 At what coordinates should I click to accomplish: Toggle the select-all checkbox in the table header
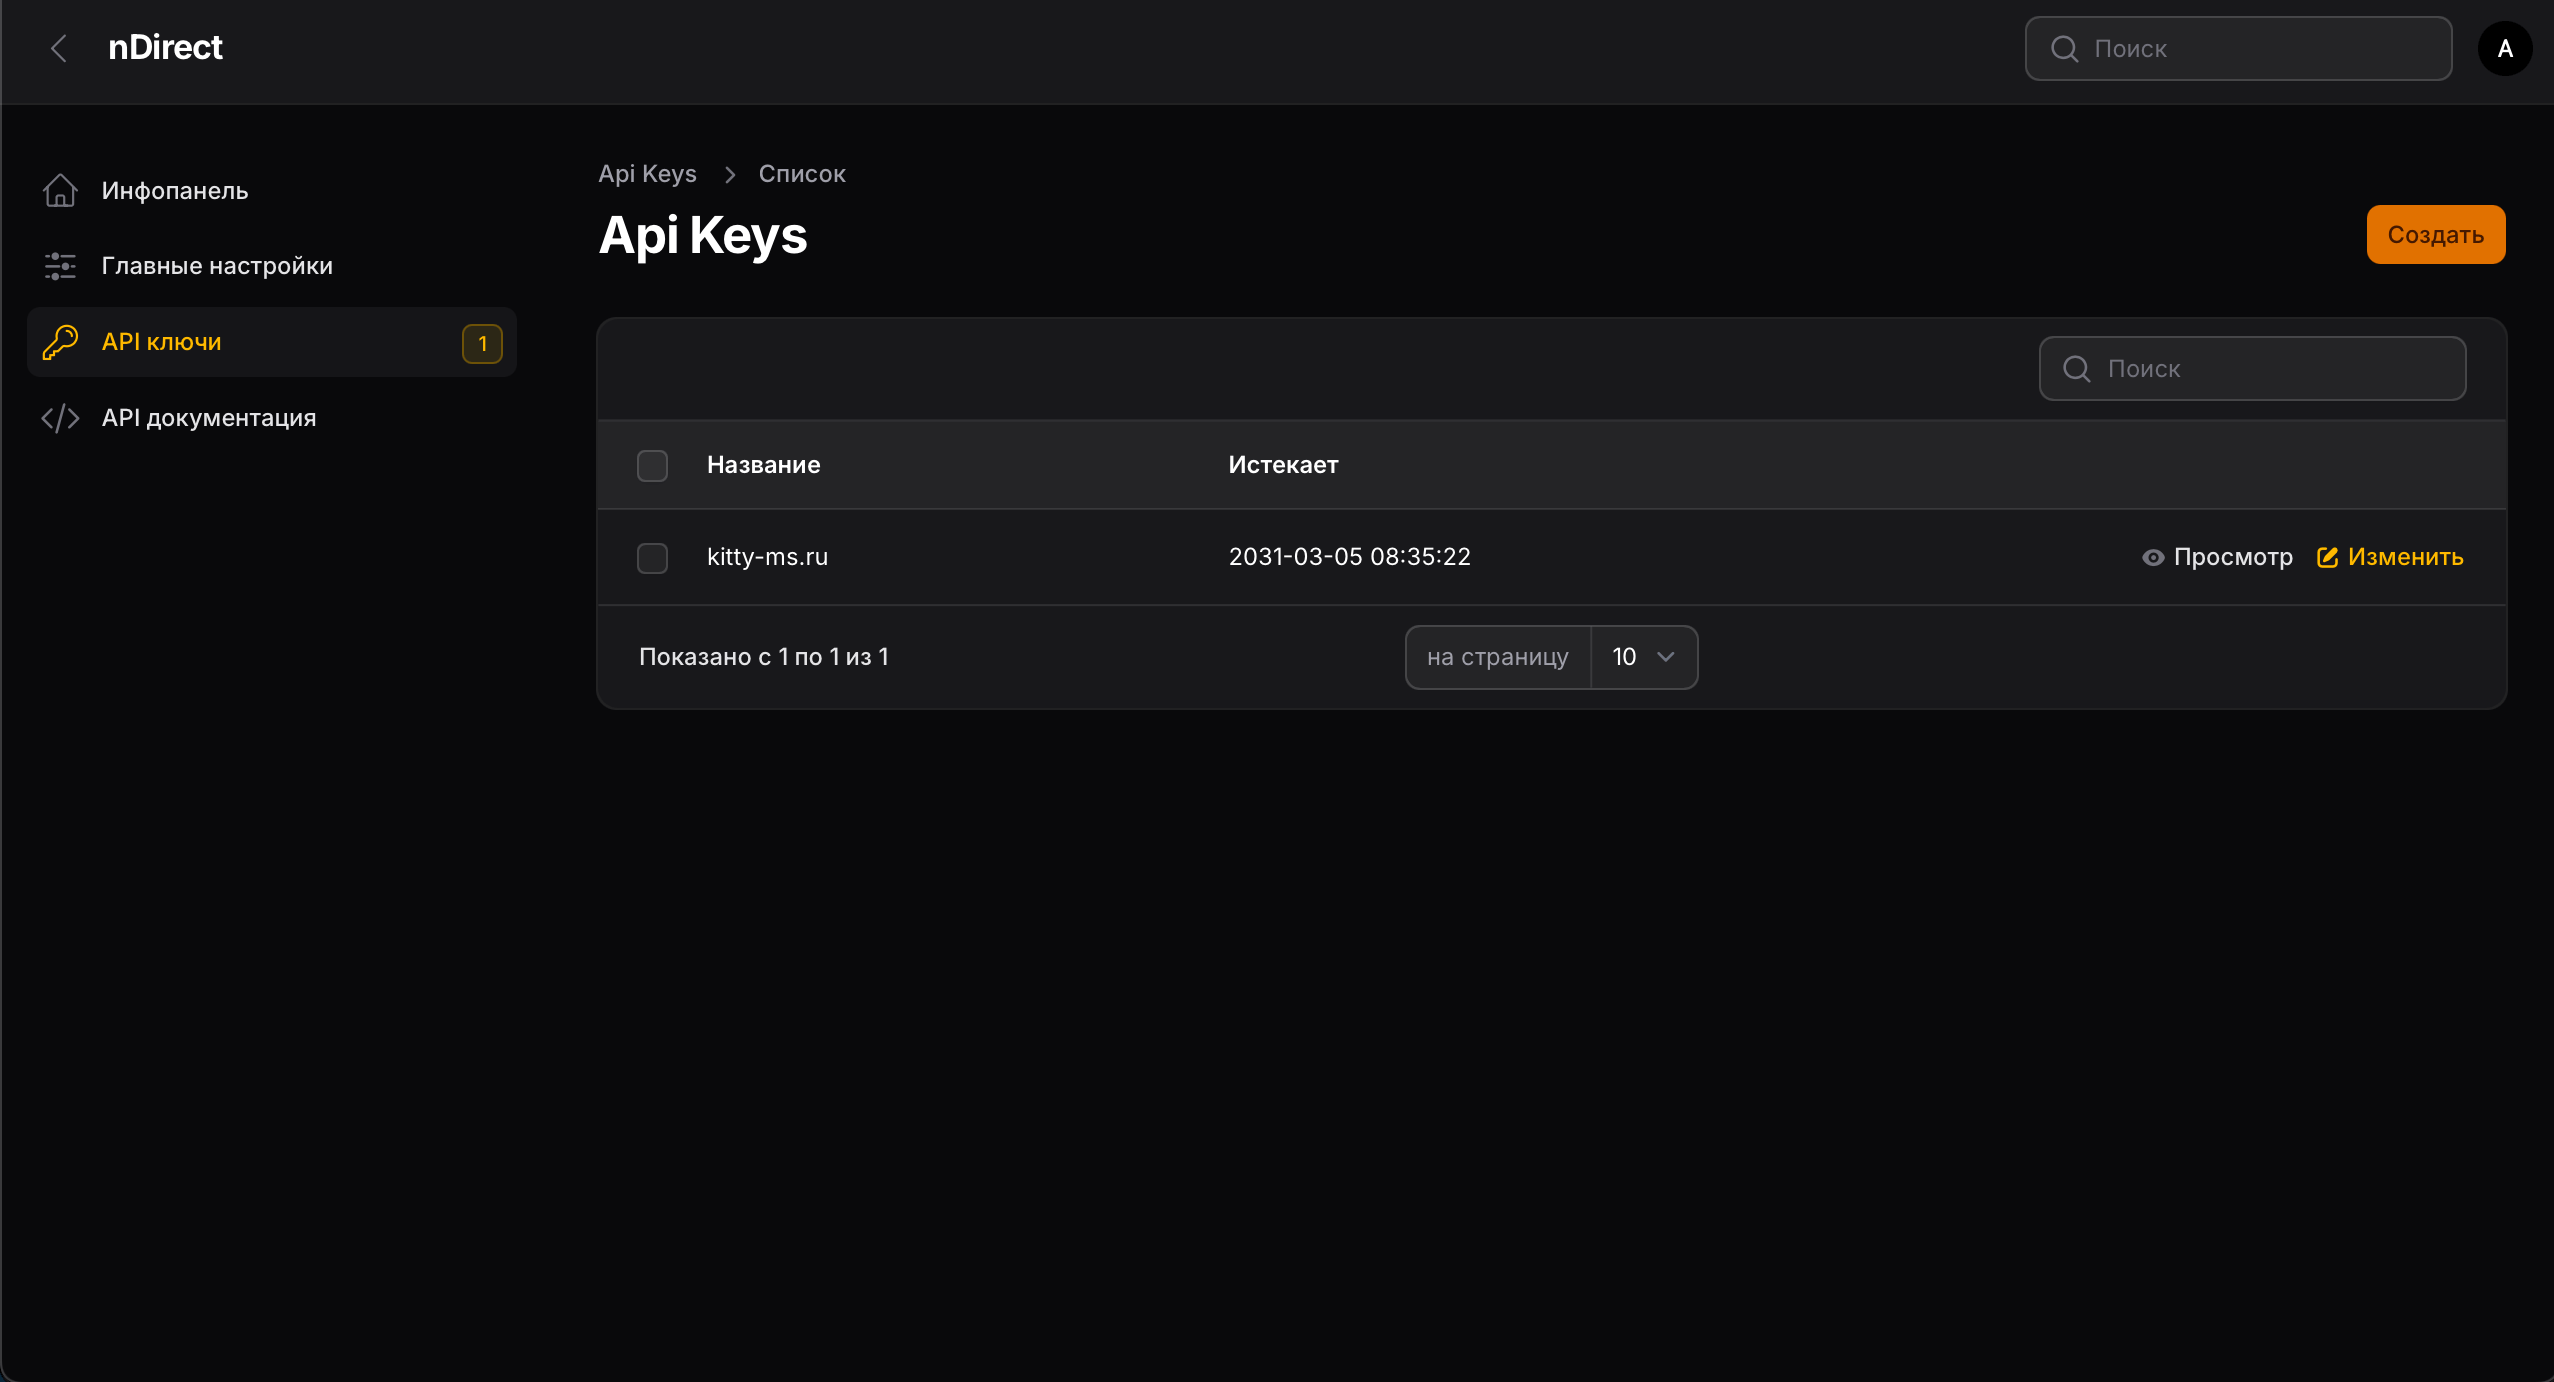652,466
